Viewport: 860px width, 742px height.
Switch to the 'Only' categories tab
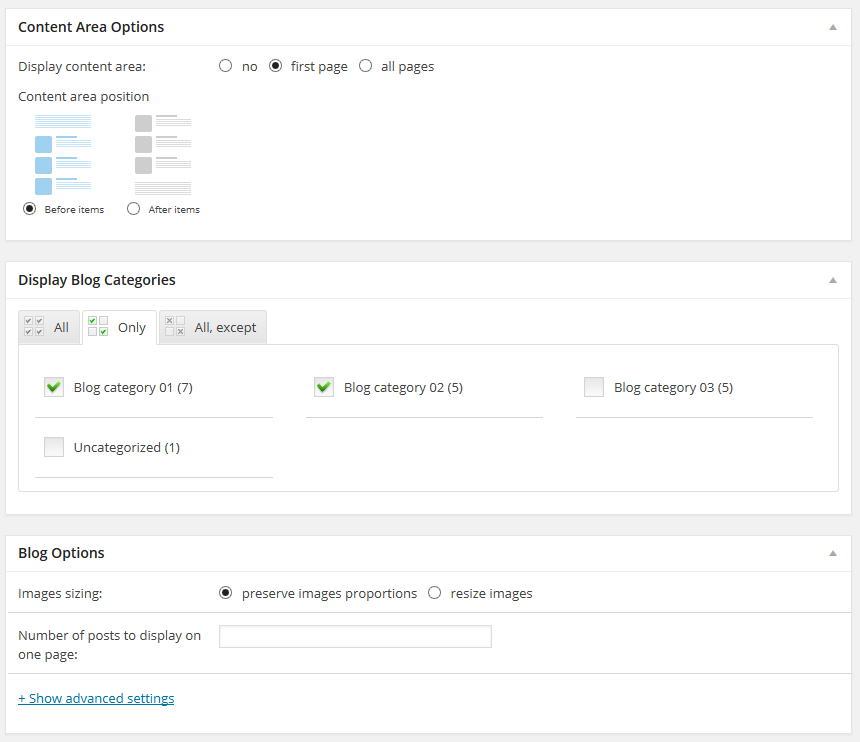(119, 327)
